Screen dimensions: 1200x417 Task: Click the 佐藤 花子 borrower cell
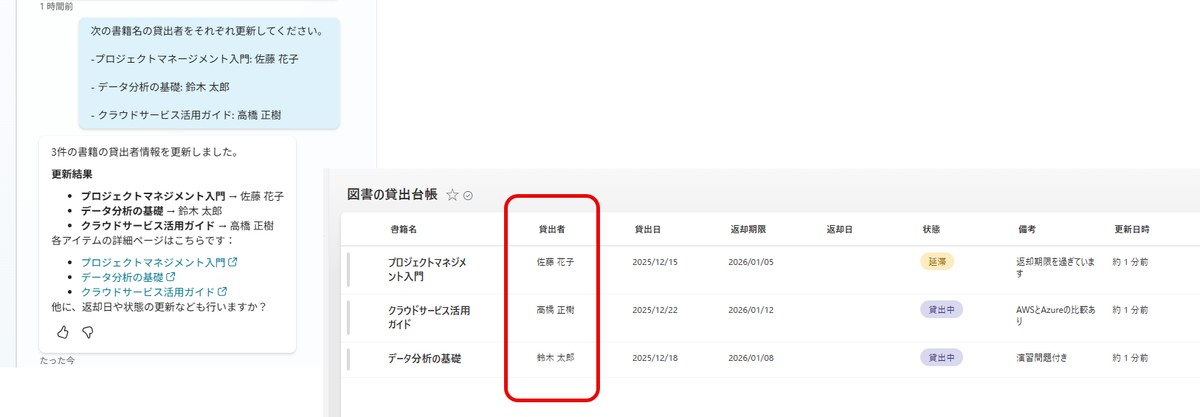(555, 262)
